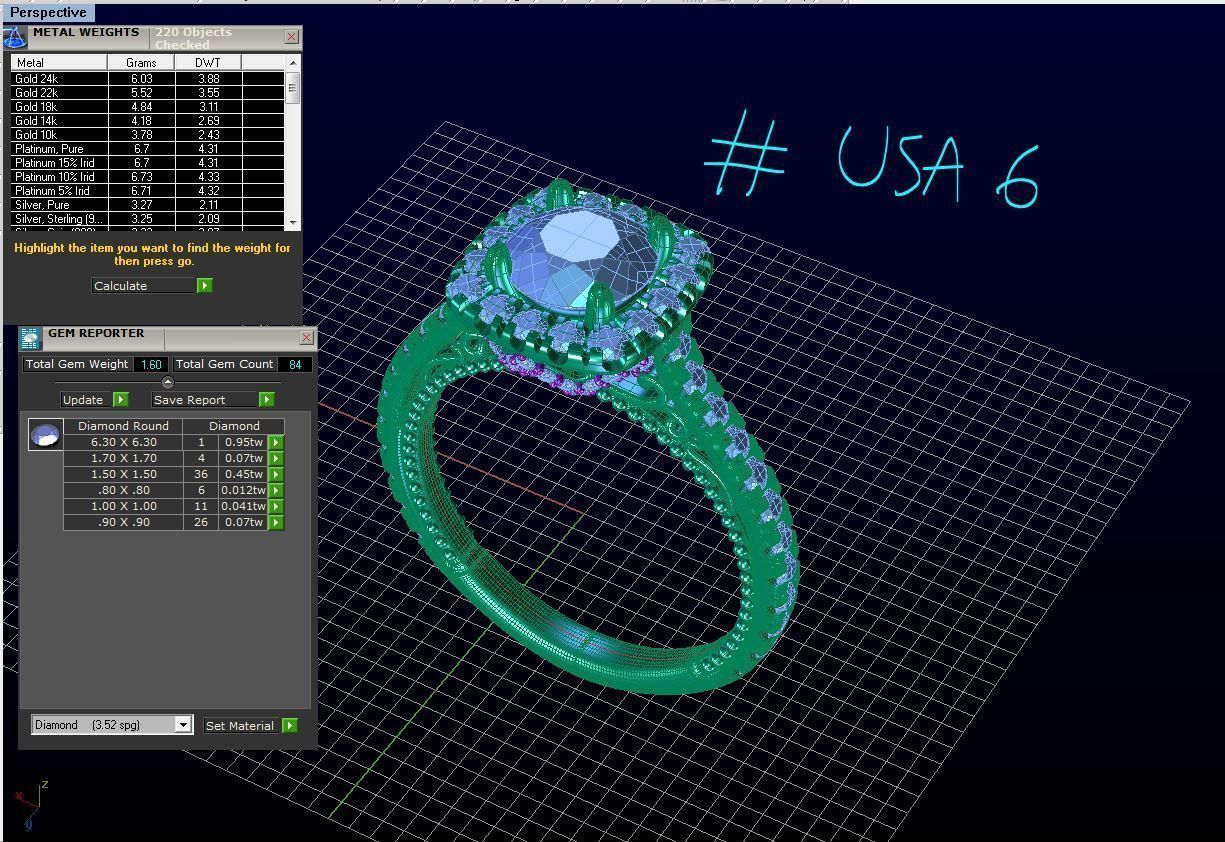The width and height of the screenshot is (1225, 842).
Task: Click the 0.012tw weight cell
Action: click(243, 490)
